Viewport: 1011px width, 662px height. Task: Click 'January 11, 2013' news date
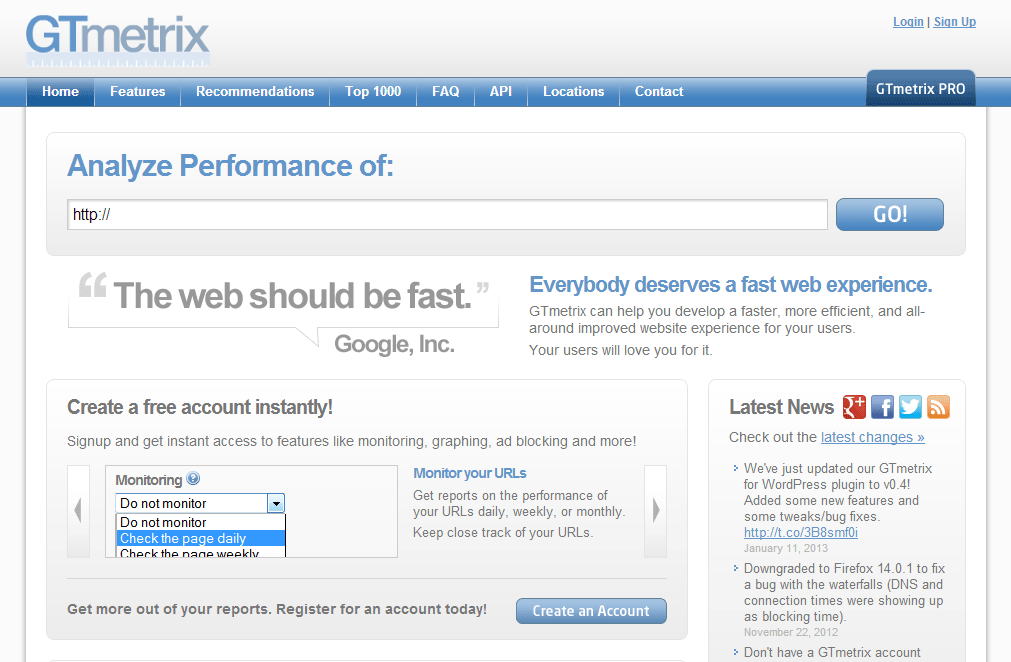tap(786, 549)
